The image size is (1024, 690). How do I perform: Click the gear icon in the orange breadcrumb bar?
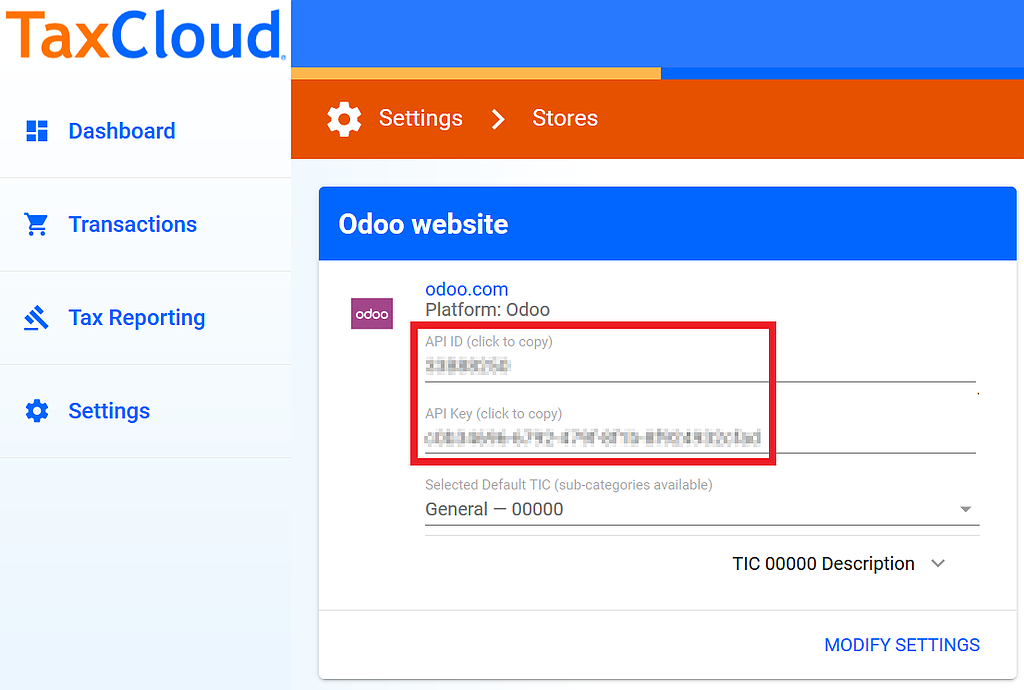tap(345, 119)
